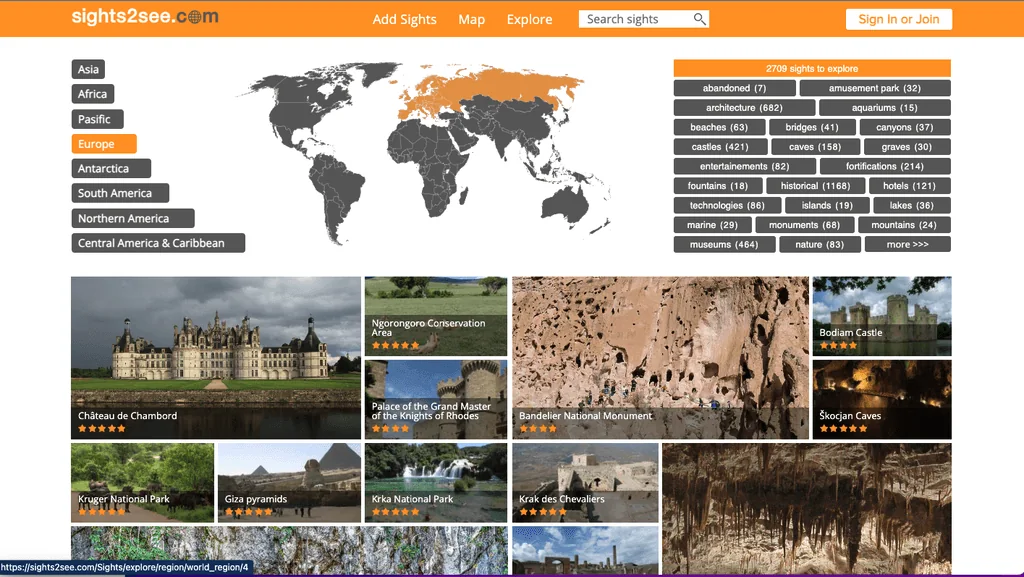Filter by nature (83) category
This screenshot has width=1024, height=577.
click(x=820, y=245)
